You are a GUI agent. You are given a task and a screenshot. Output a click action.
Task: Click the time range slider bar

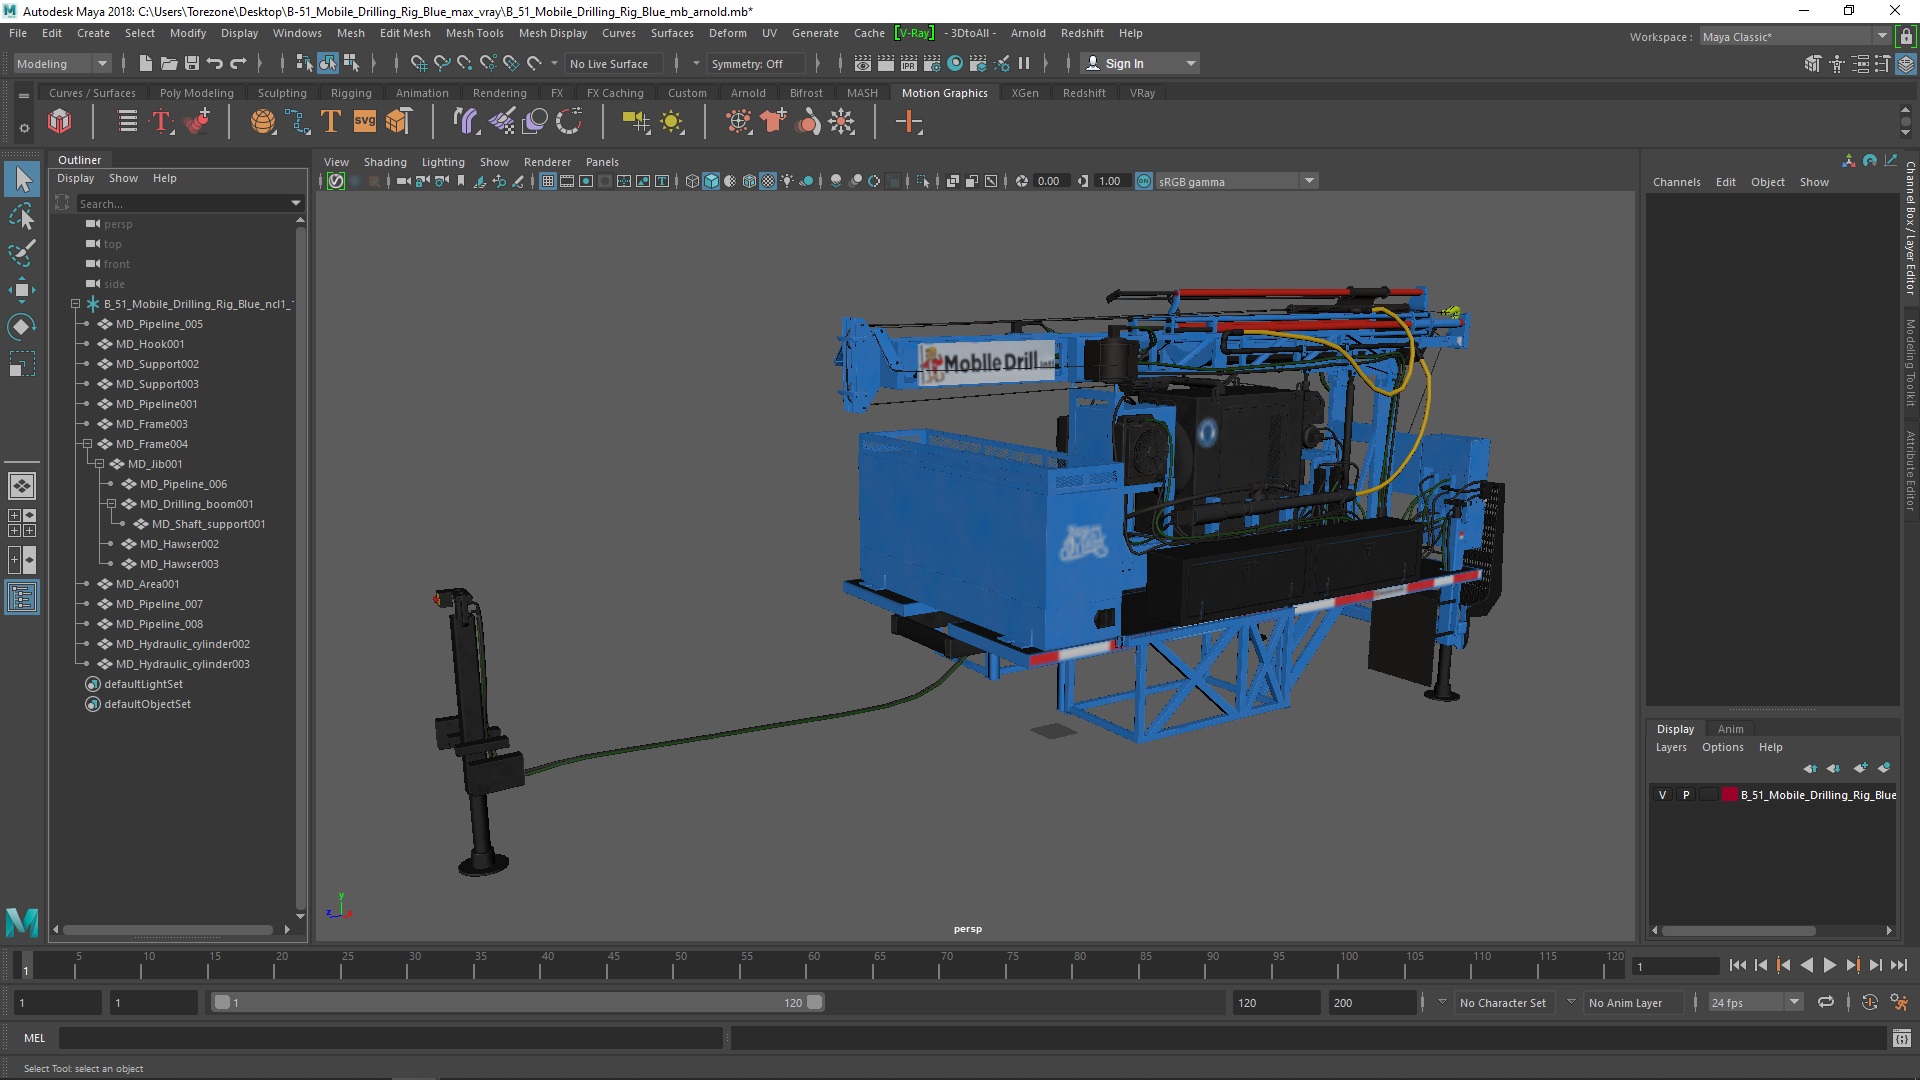click(x=518, y=1002)
